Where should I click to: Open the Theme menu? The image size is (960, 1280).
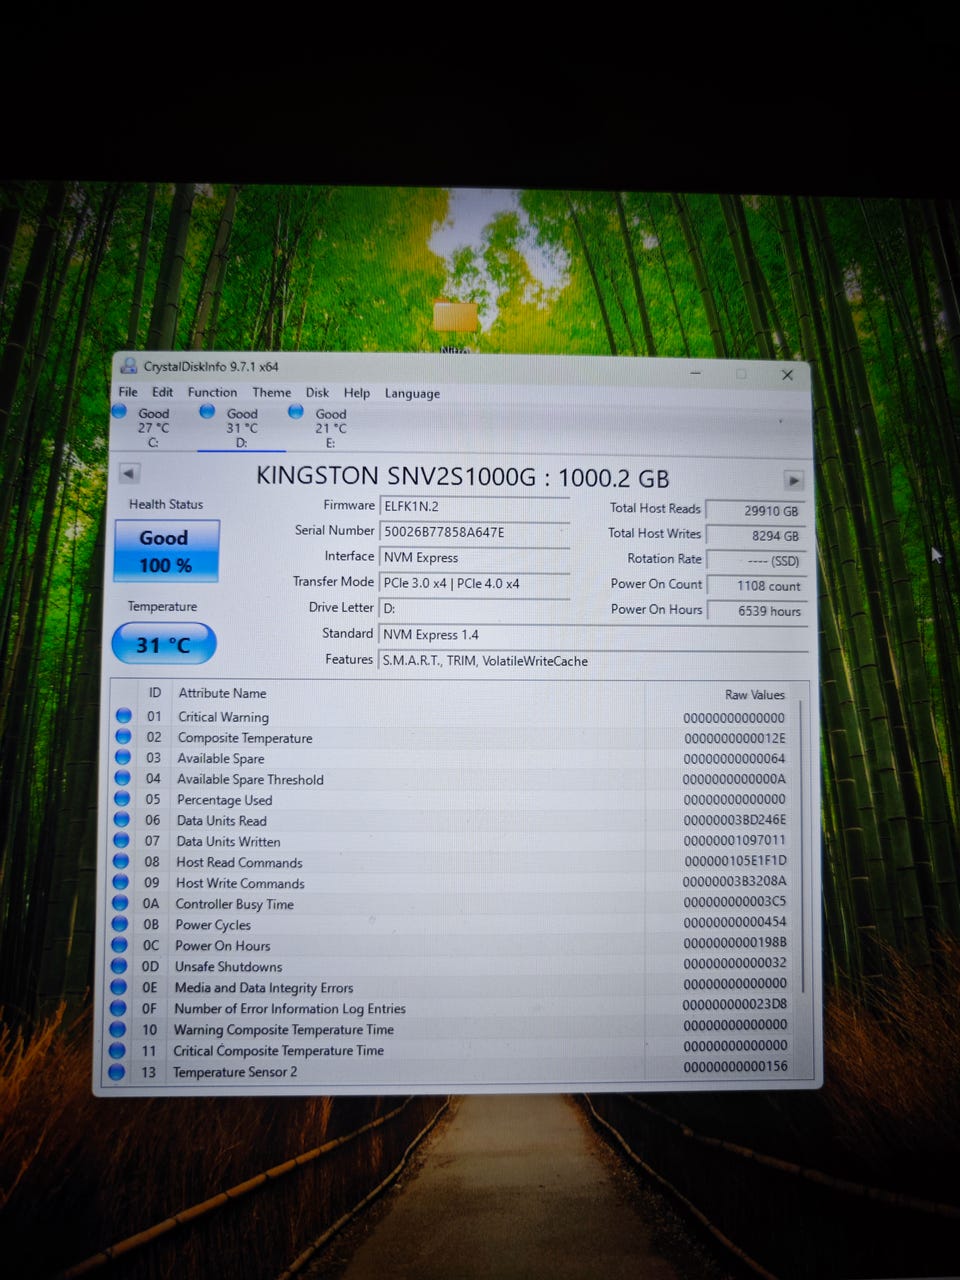[x=271, y=392]
